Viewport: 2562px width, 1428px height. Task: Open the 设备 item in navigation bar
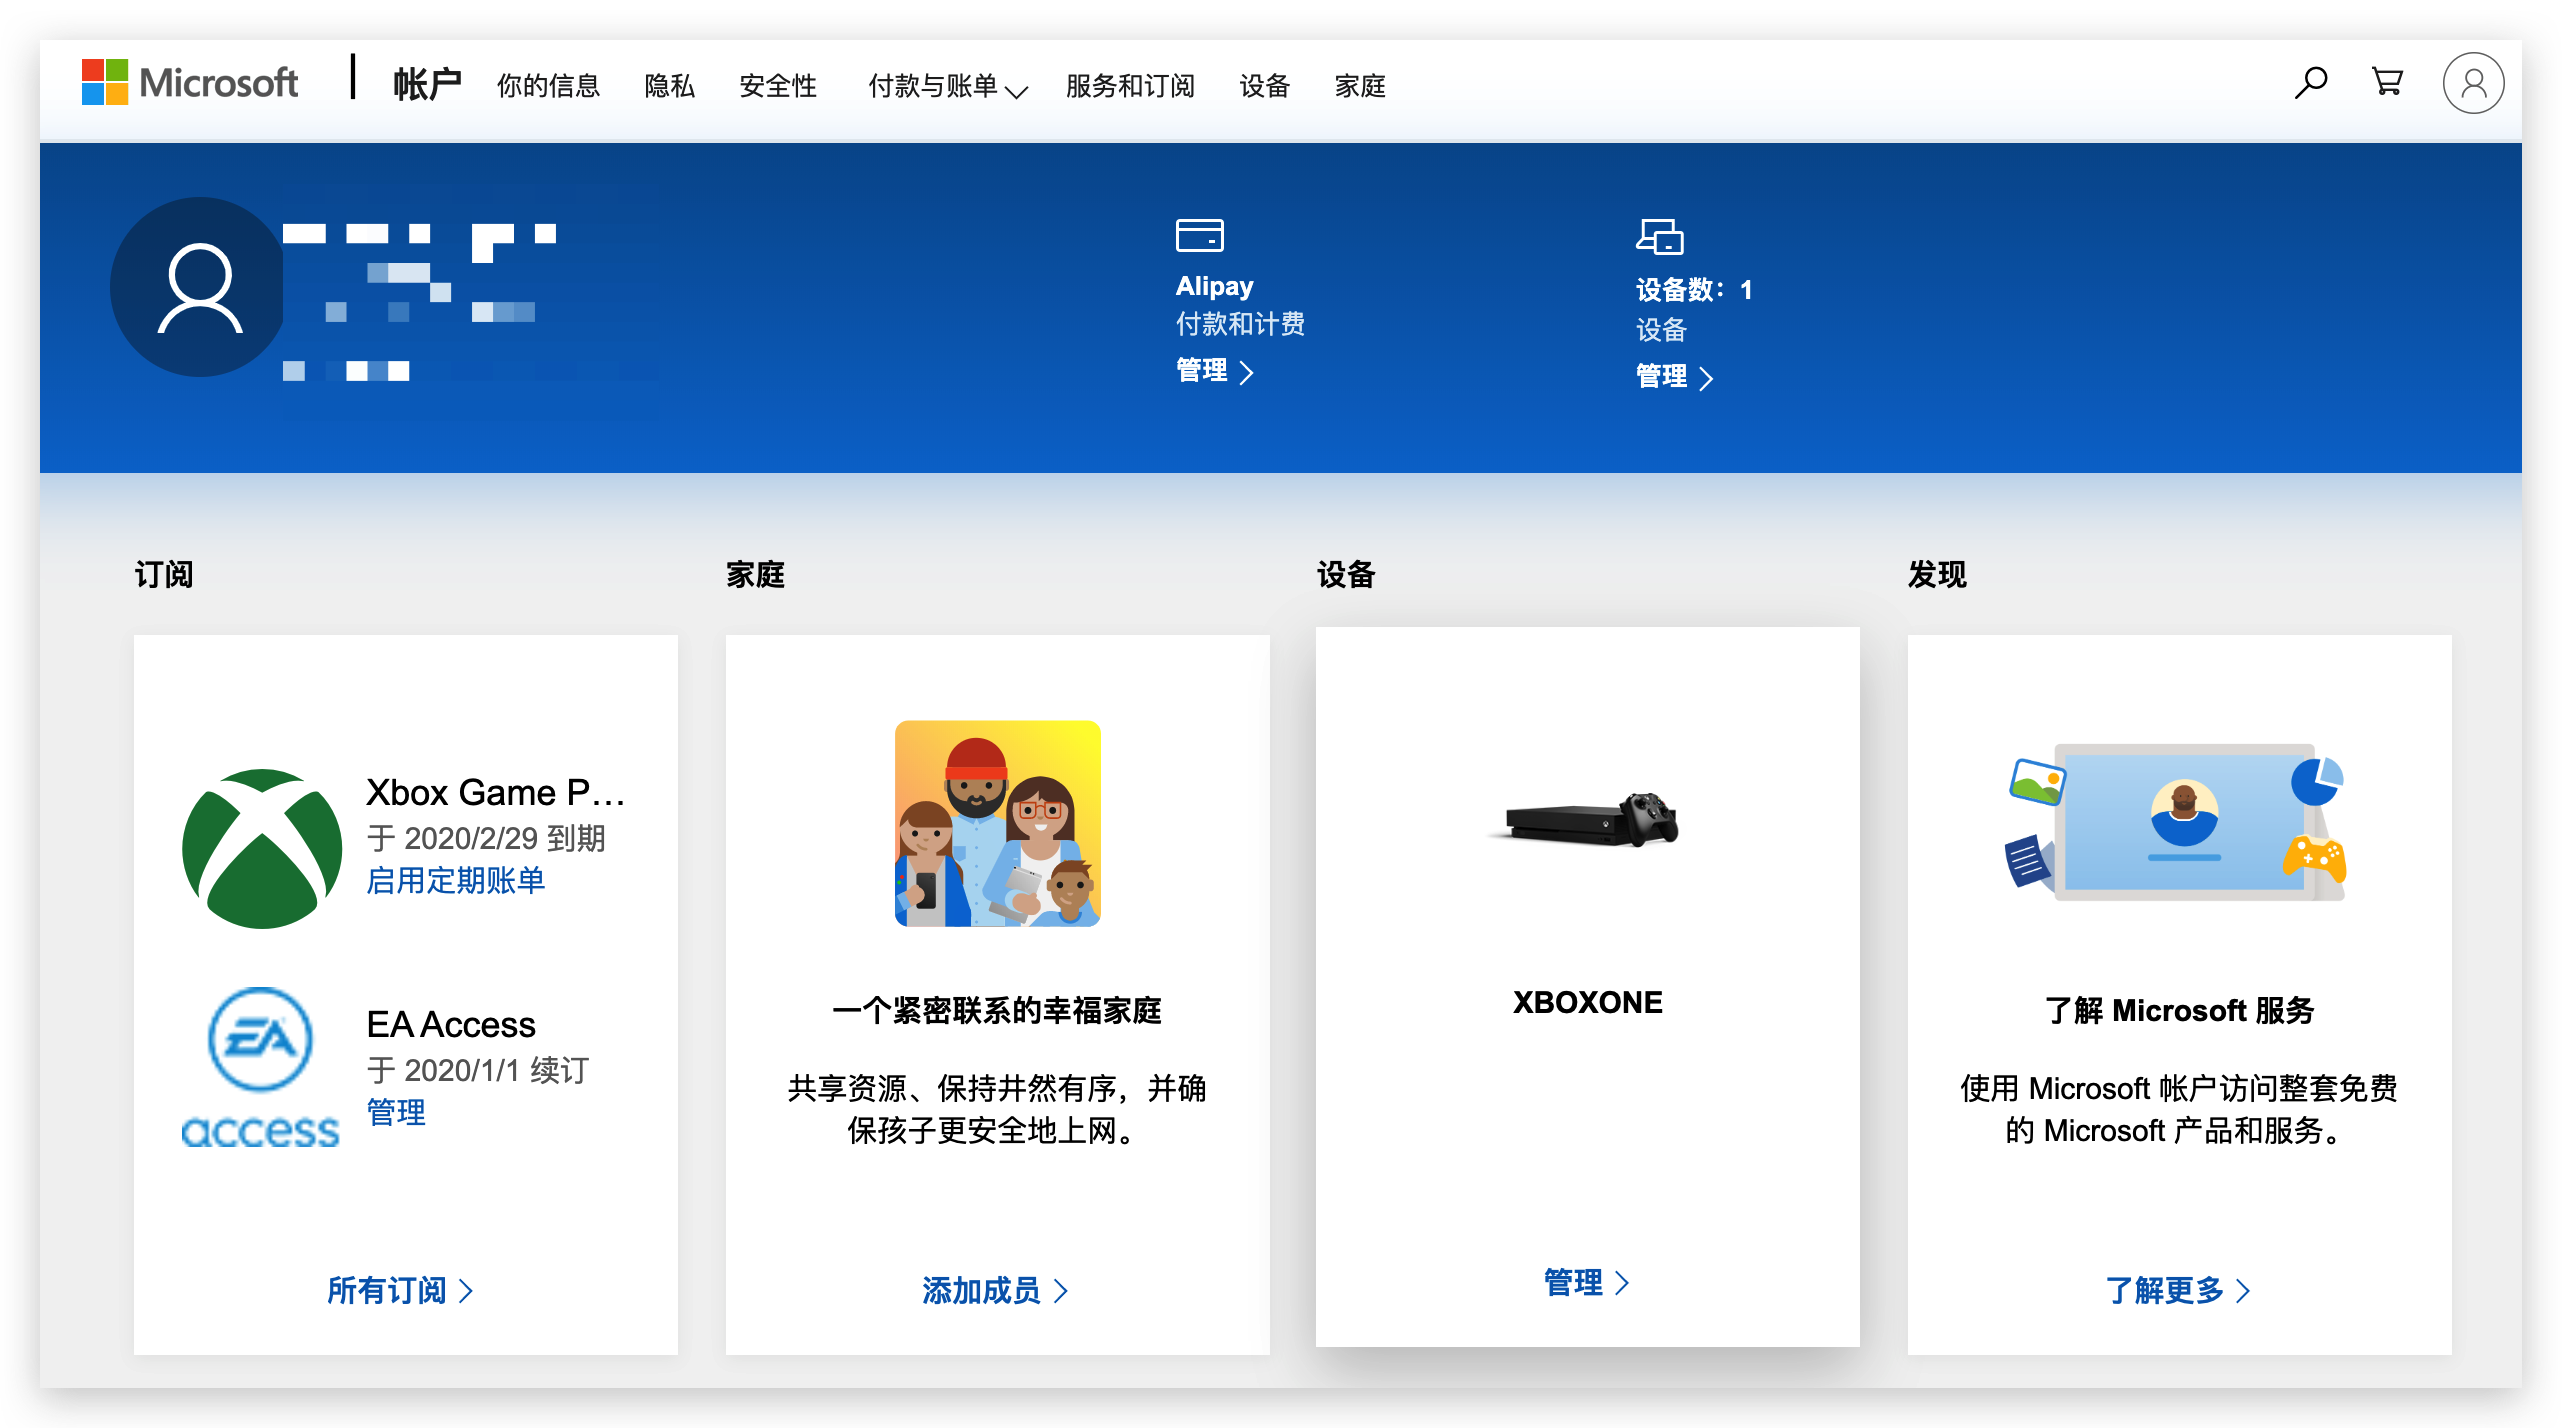1265,86
